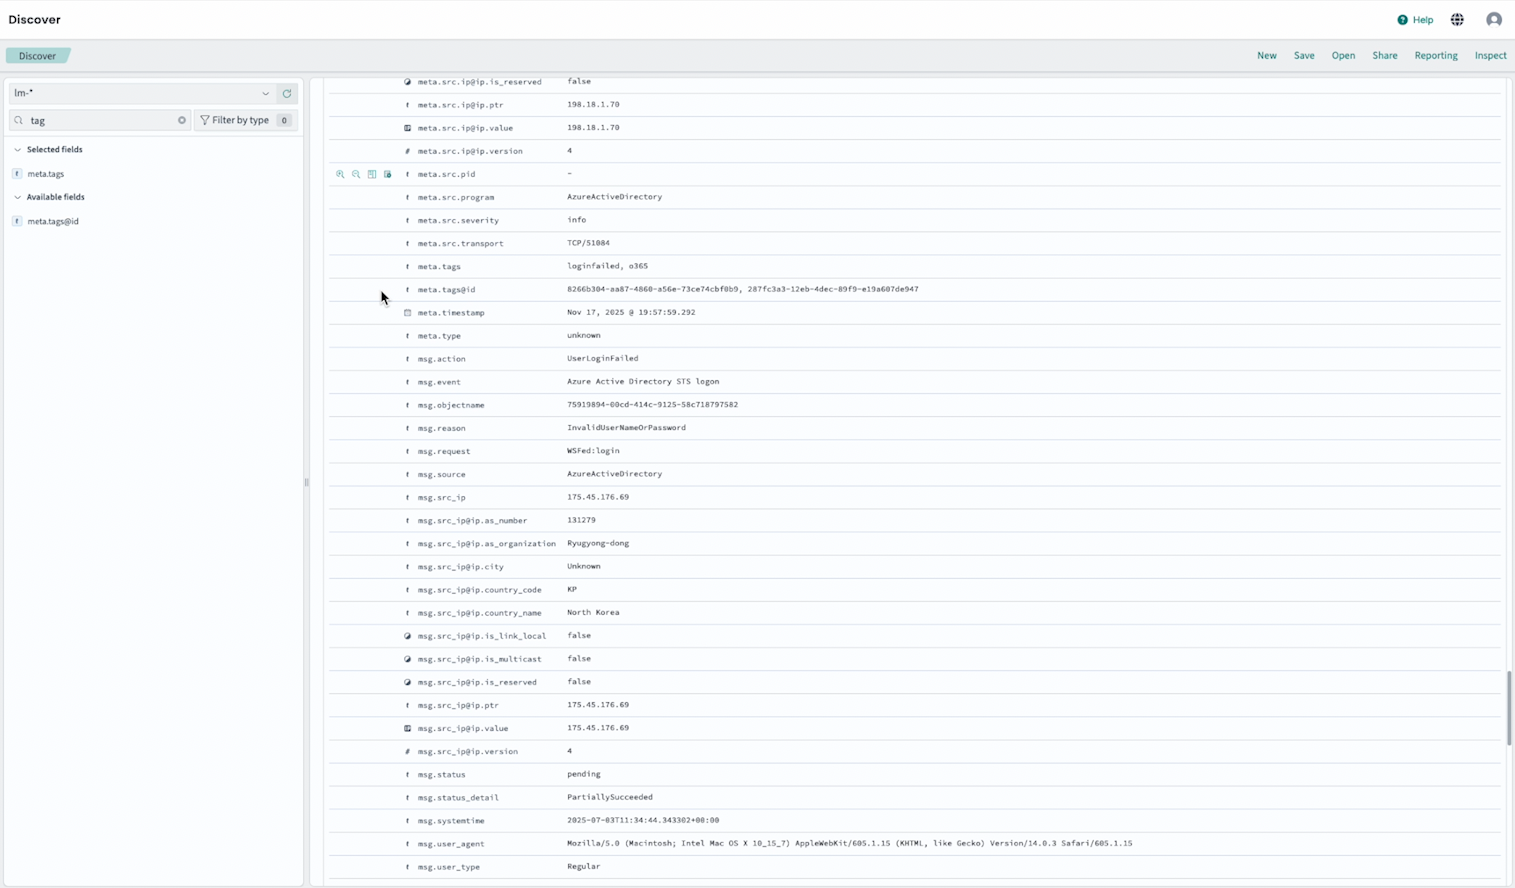
Task: Collapse the Available fields section
Action: pyautogui.click(x=17, y=198)
